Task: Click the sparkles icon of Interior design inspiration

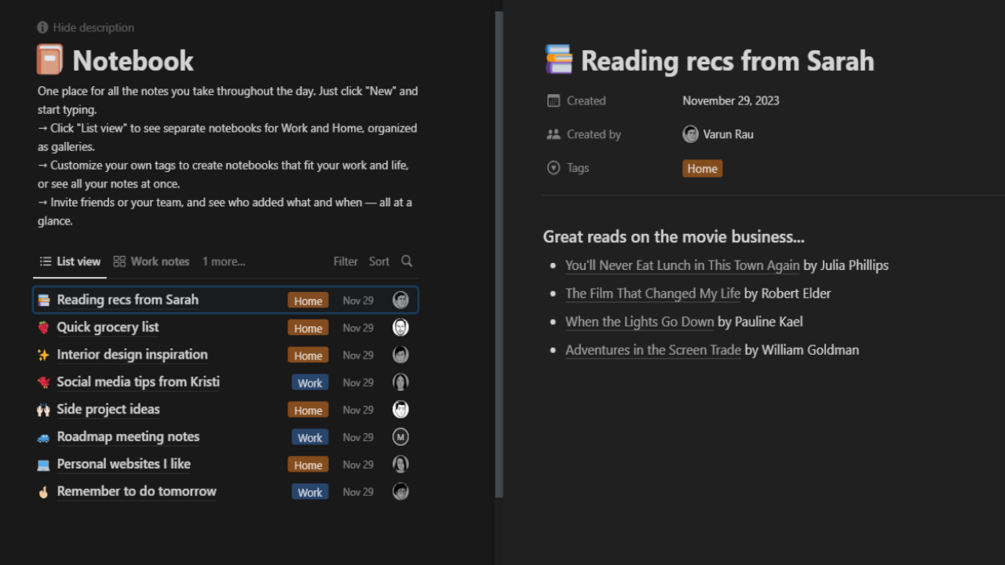Action: pyautogui.click(x=44, y=355)
